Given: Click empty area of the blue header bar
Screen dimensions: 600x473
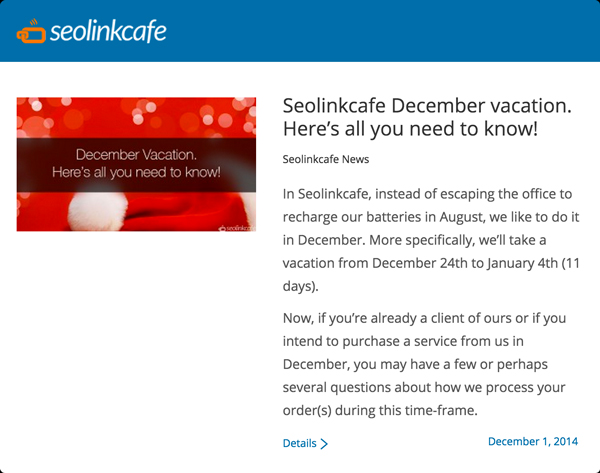Looking at the screenshot, I should [383, 31].
